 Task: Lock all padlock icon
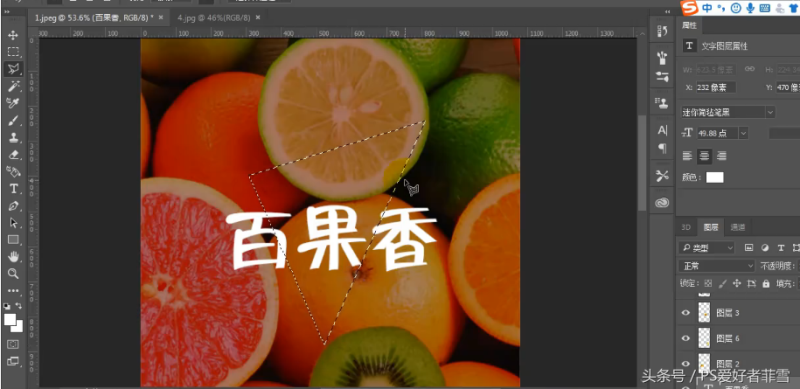coord(766,283)
